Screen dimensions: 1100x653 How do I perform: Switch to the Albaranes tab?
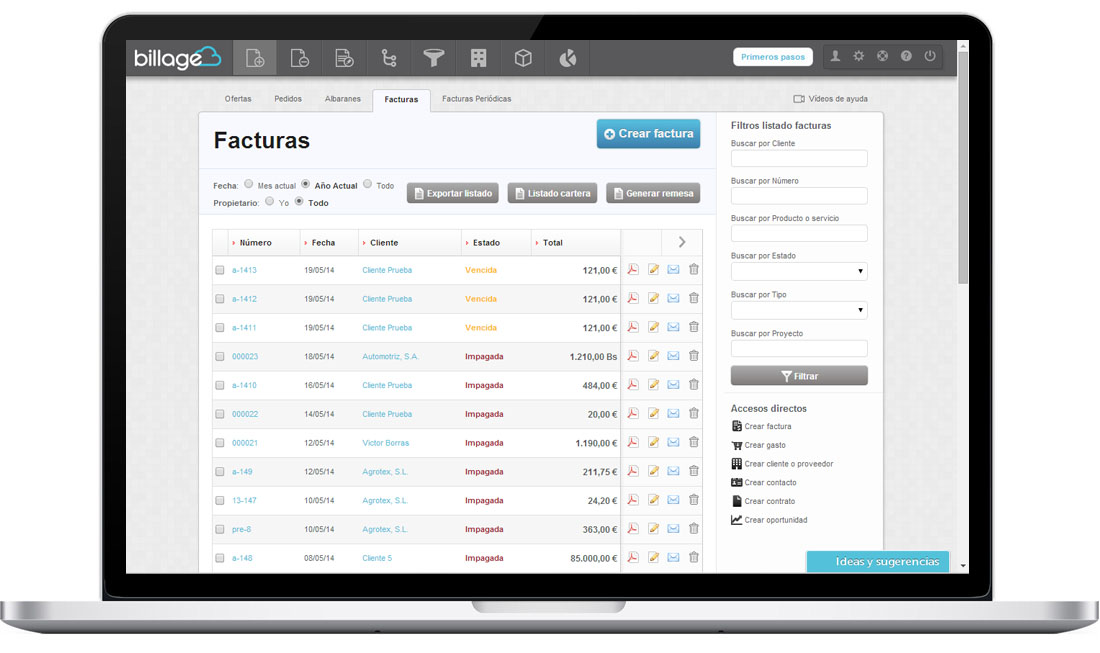pos(343,99)
